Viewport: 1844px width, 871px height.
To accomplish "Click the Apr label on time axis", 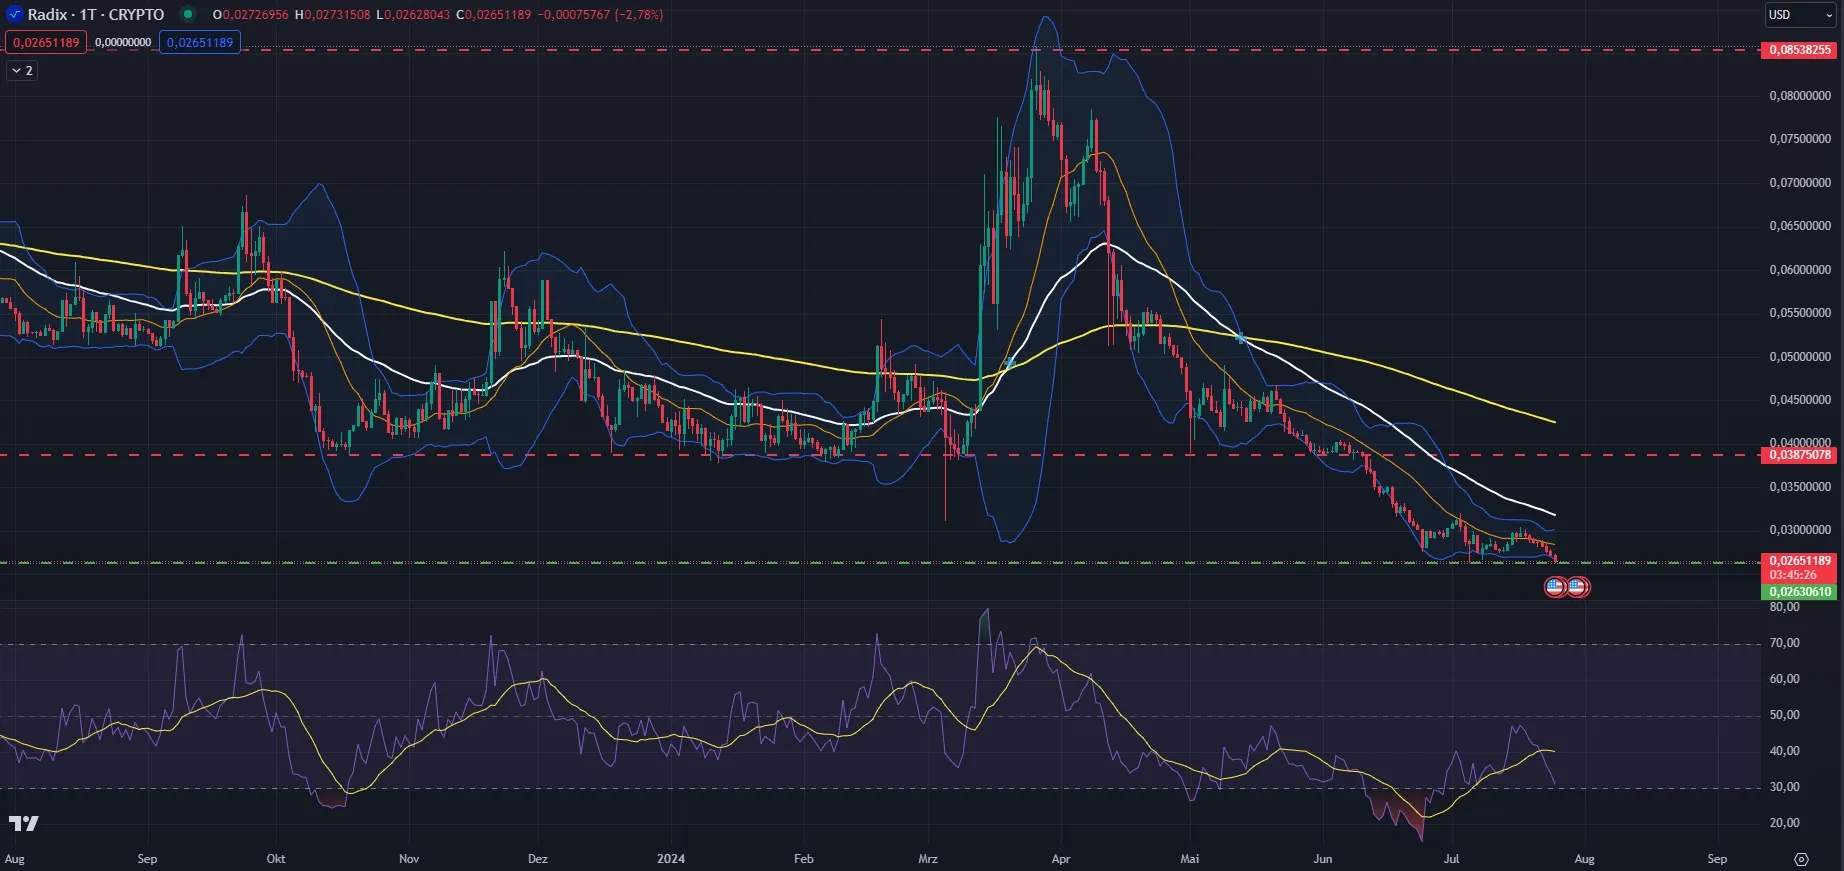I will coord(1061,859).
